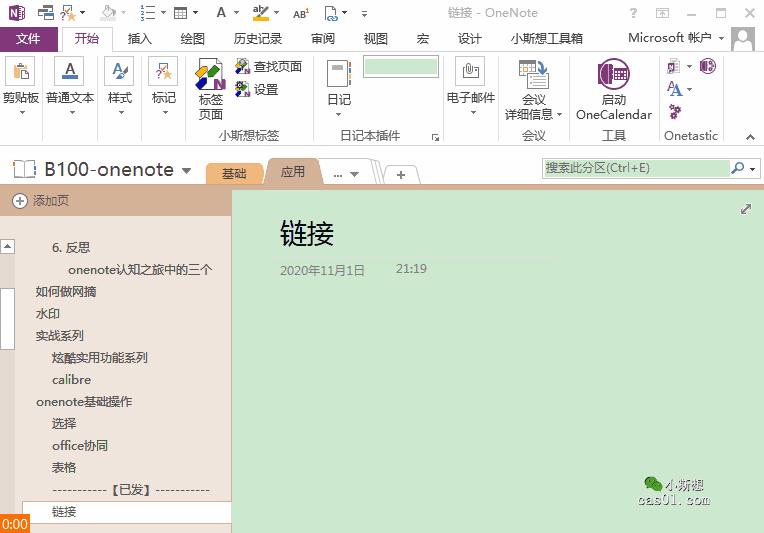The image size is (764, 533).
Task: Click the page list scrollbar thumb
Action: 7,319
